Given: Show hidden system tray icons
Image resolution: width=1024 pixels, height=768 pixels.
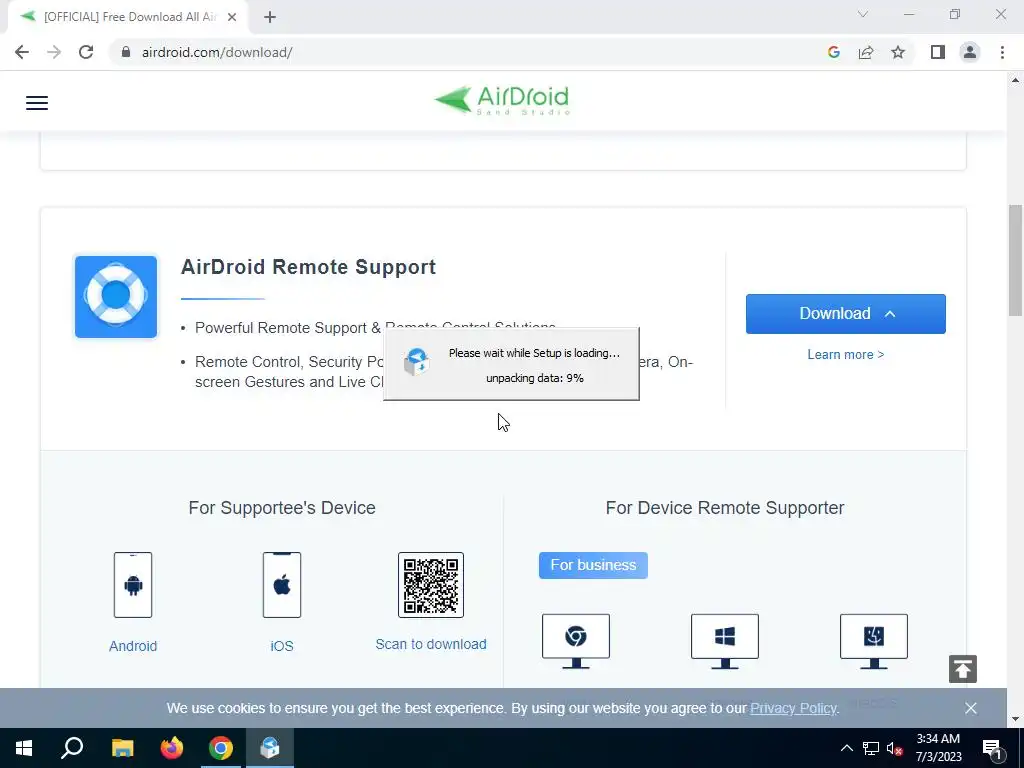Looking at the screenshot, I should [846, 748].
